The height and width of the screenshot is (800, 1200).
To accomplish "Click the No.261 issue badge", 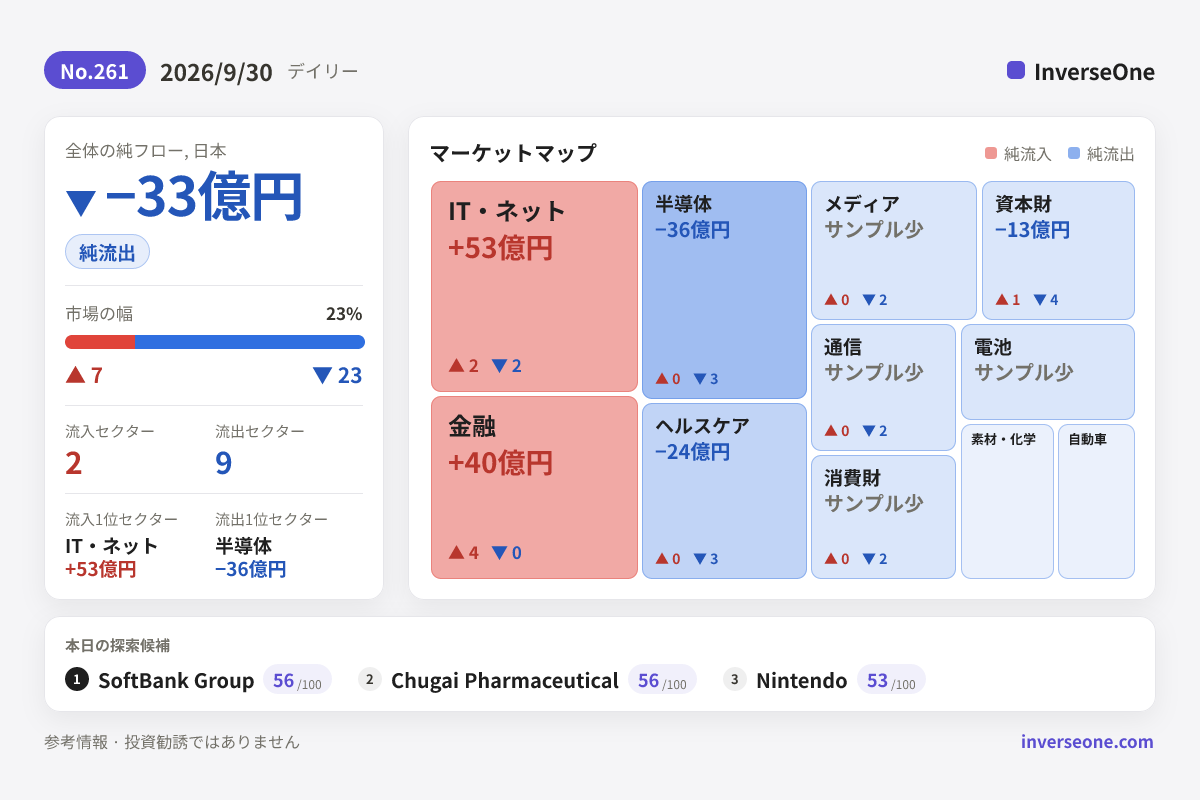I will [x=95, y=70].
